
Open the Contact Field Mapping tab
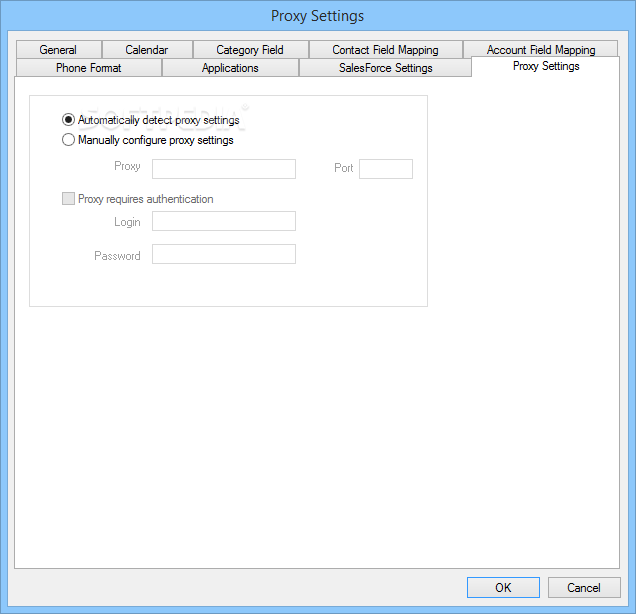coord(386,49)
